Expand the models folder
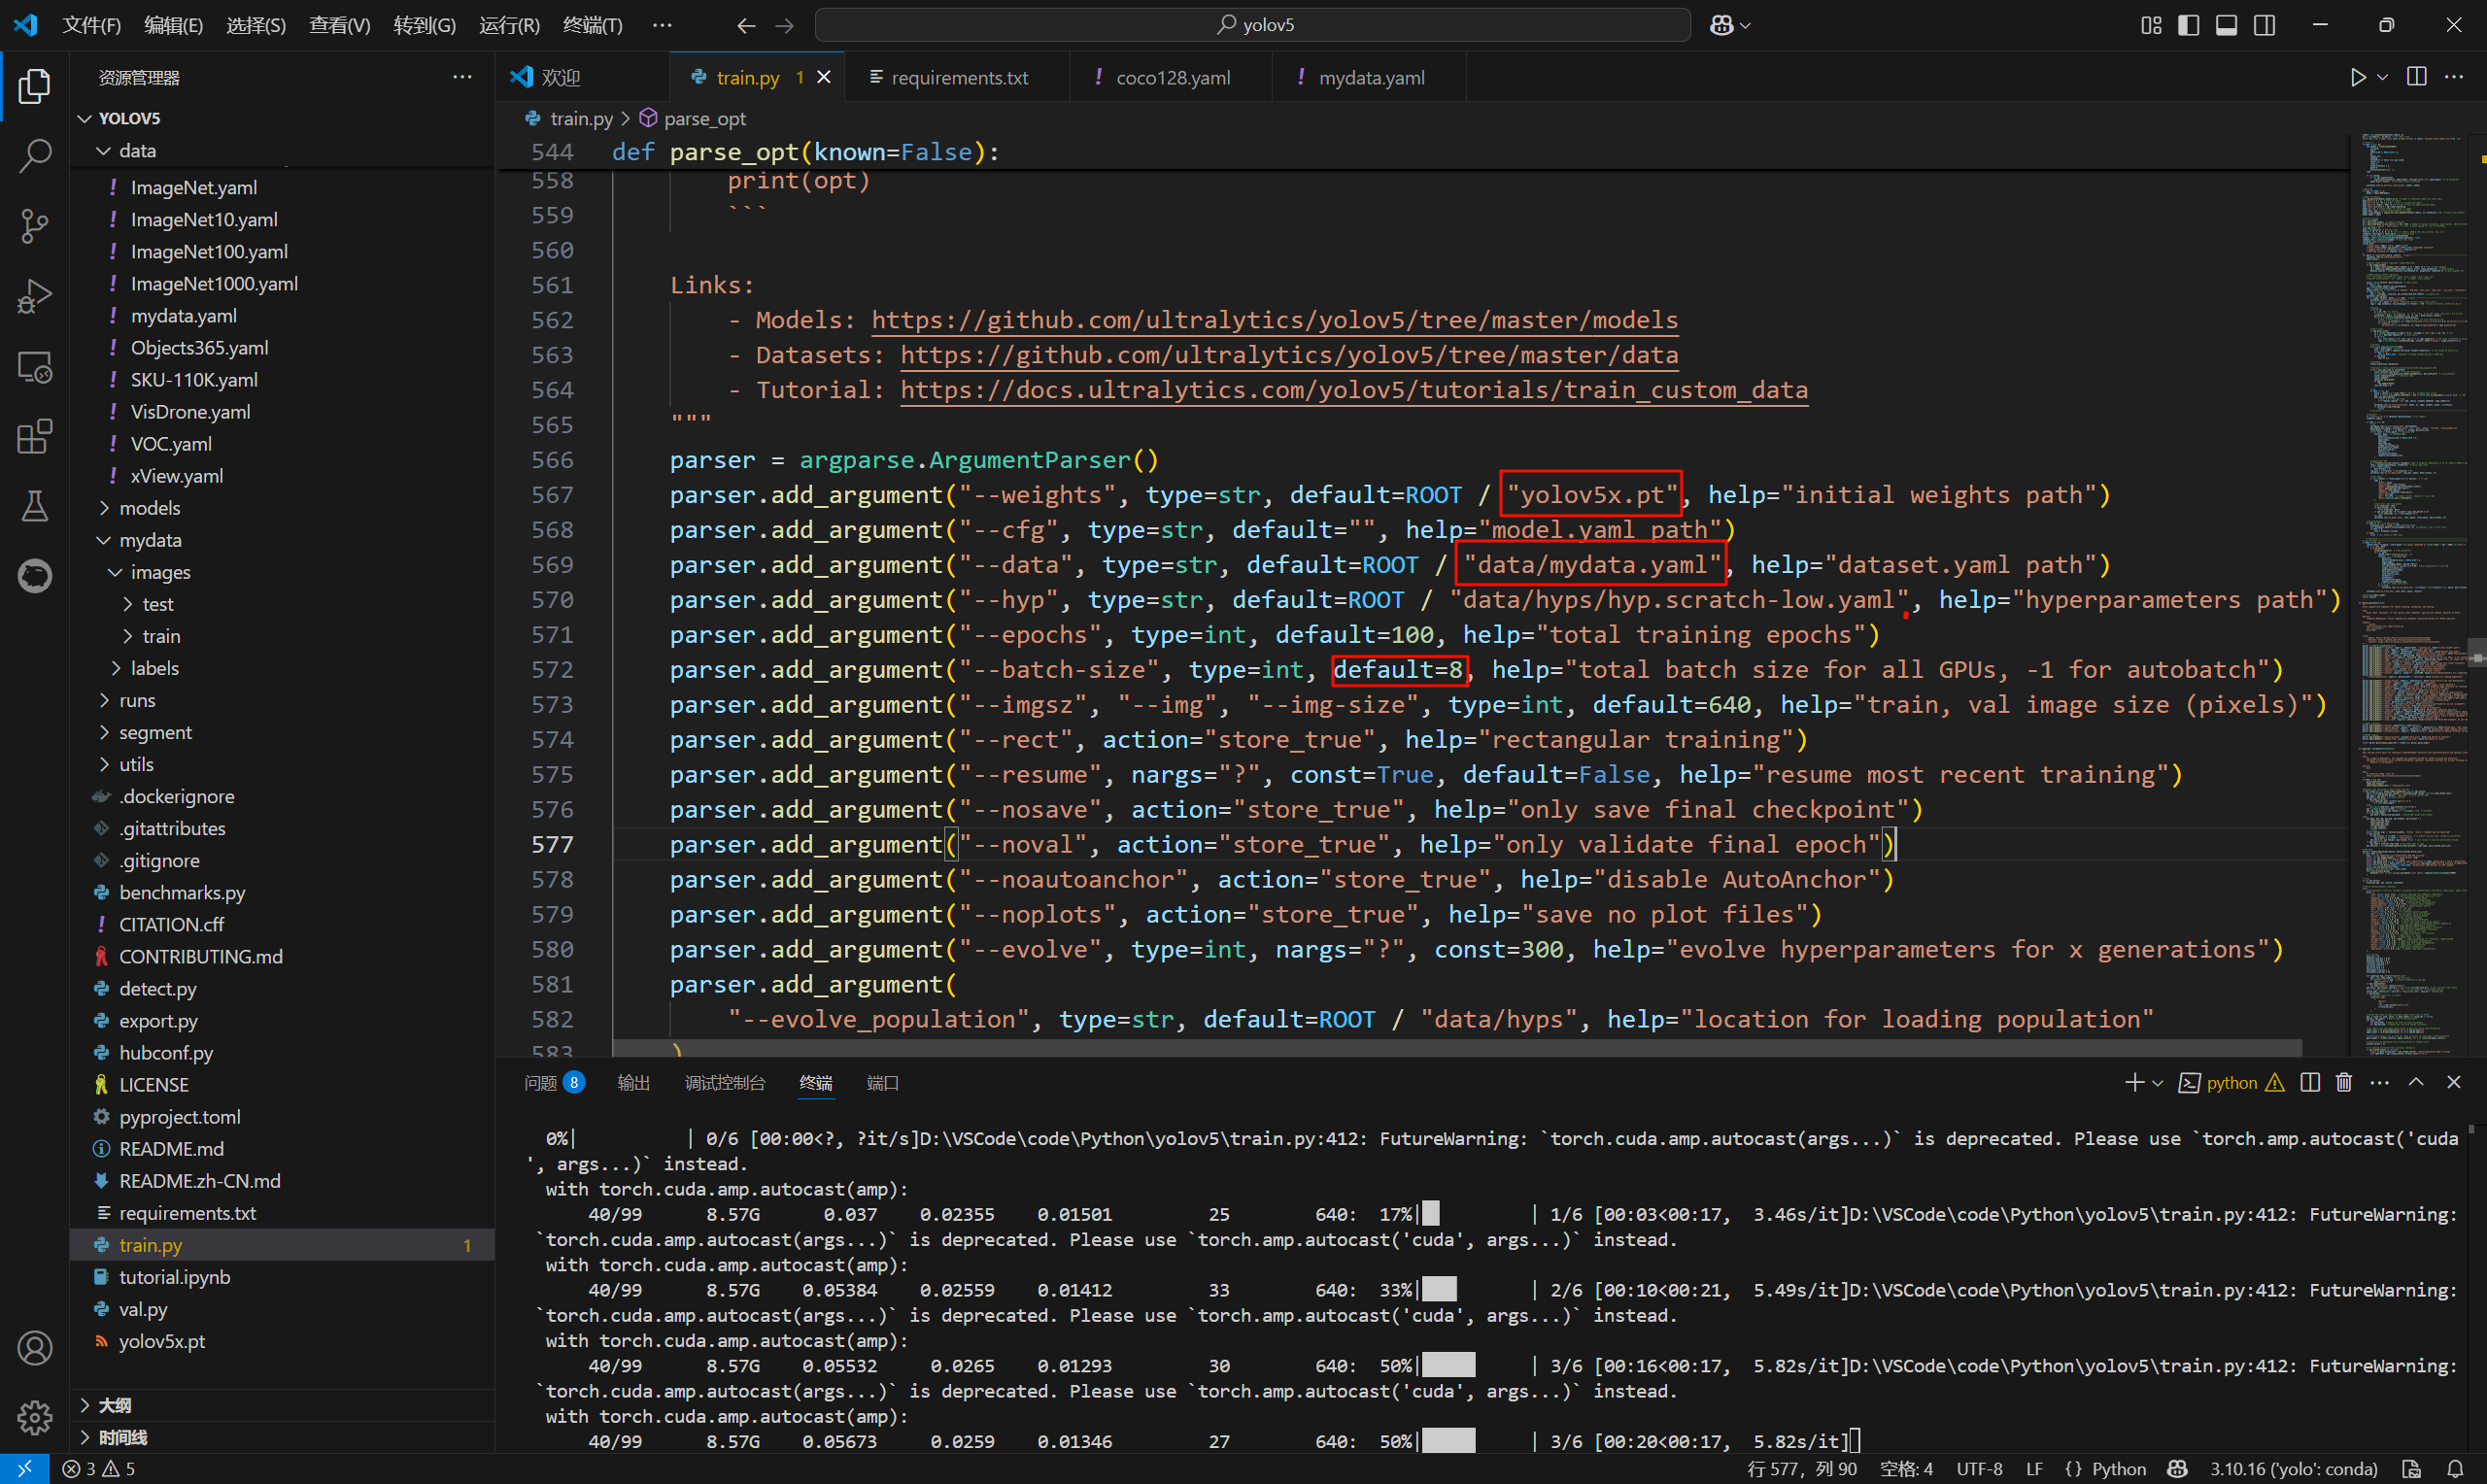2487x1484 pixels. tap(149, 508)
